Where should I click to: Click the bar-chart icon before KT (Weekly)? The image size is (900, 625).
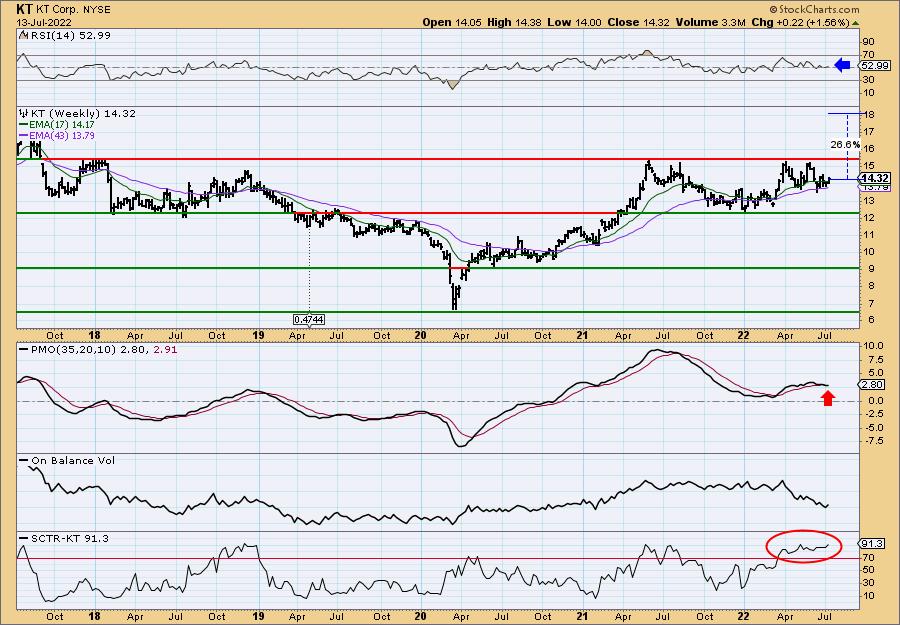24,113
